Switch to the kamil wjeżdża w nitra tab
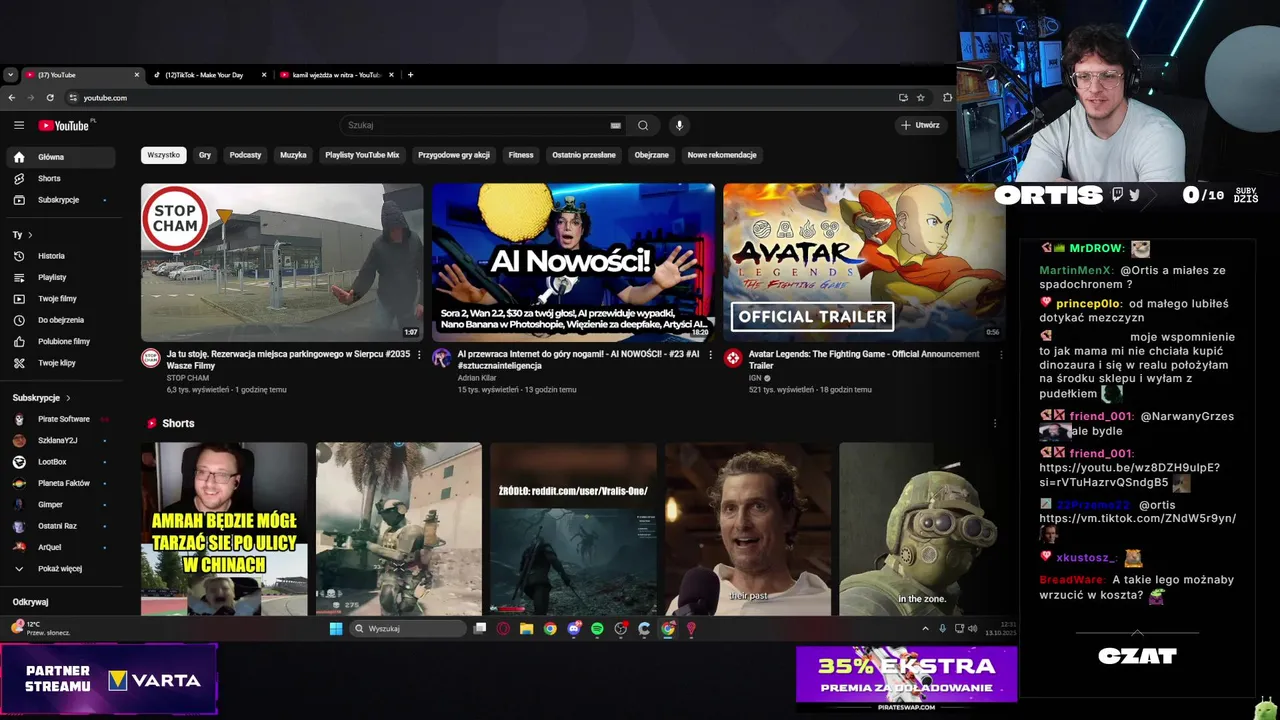The image size is (1280, 720). click(x=336, y=75)
